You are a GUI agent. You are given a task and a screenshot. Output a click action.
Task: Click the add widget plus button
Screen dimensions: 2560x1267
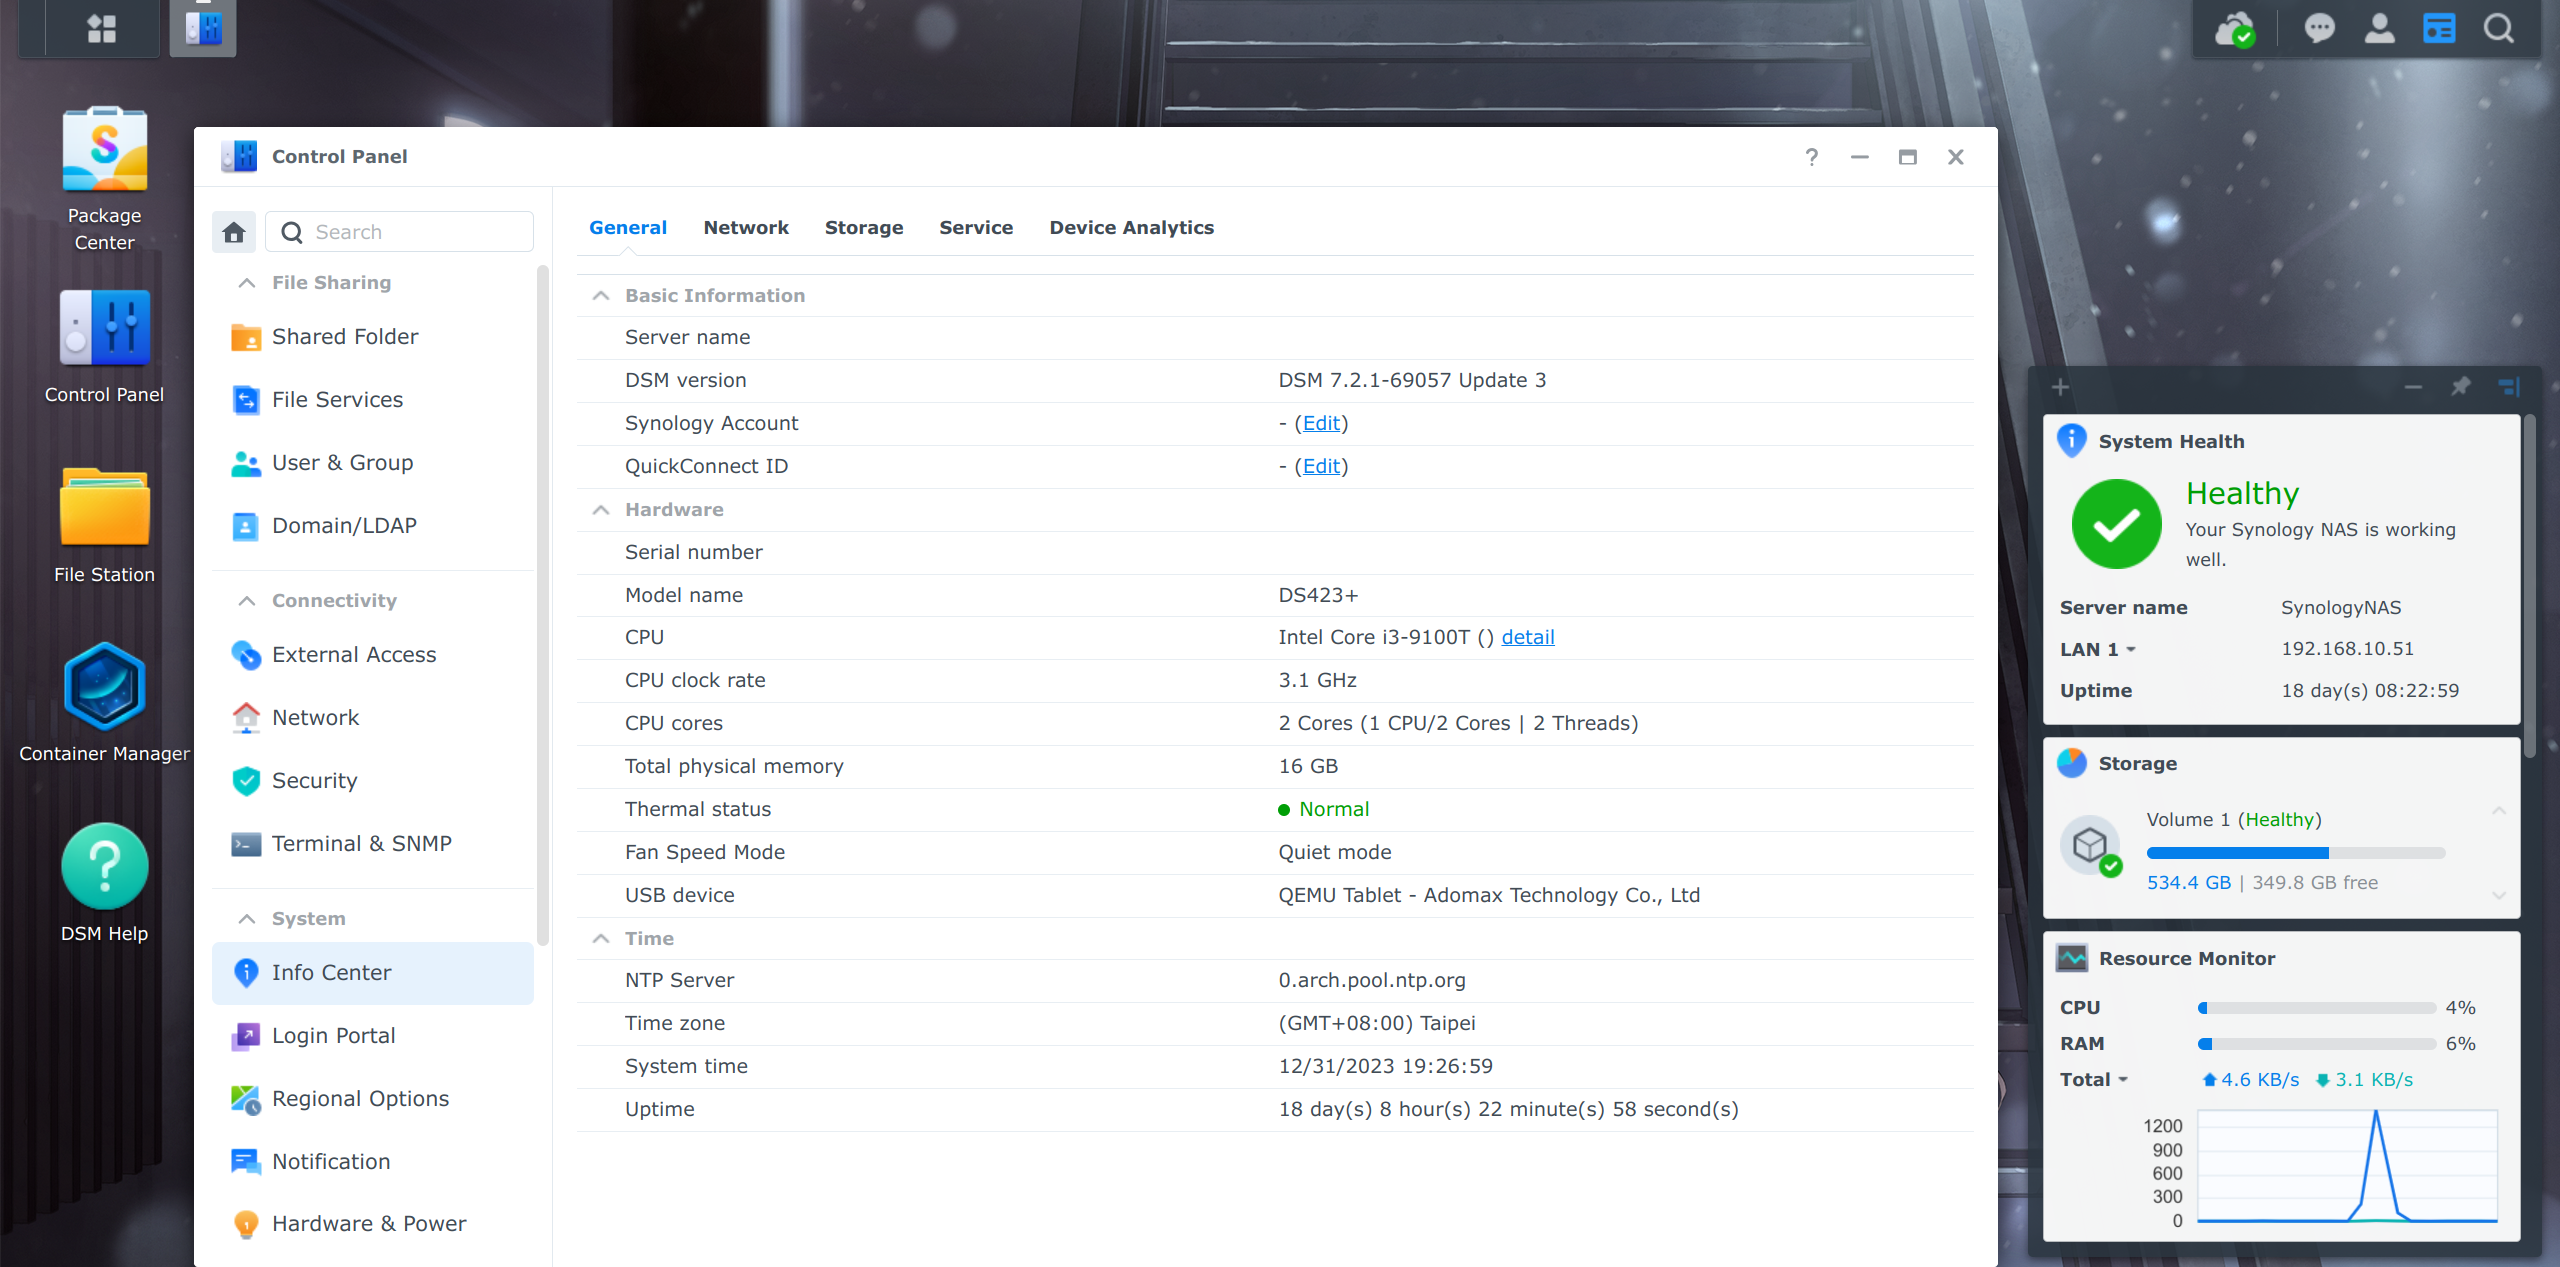pyautogui.click(x=2060, y=387)
